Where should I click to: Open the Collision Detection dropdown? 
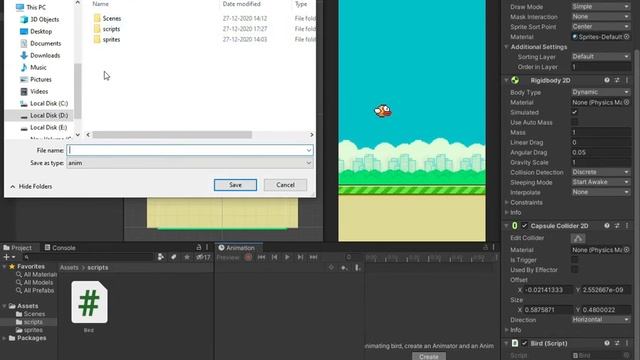(x=600, y=172)
